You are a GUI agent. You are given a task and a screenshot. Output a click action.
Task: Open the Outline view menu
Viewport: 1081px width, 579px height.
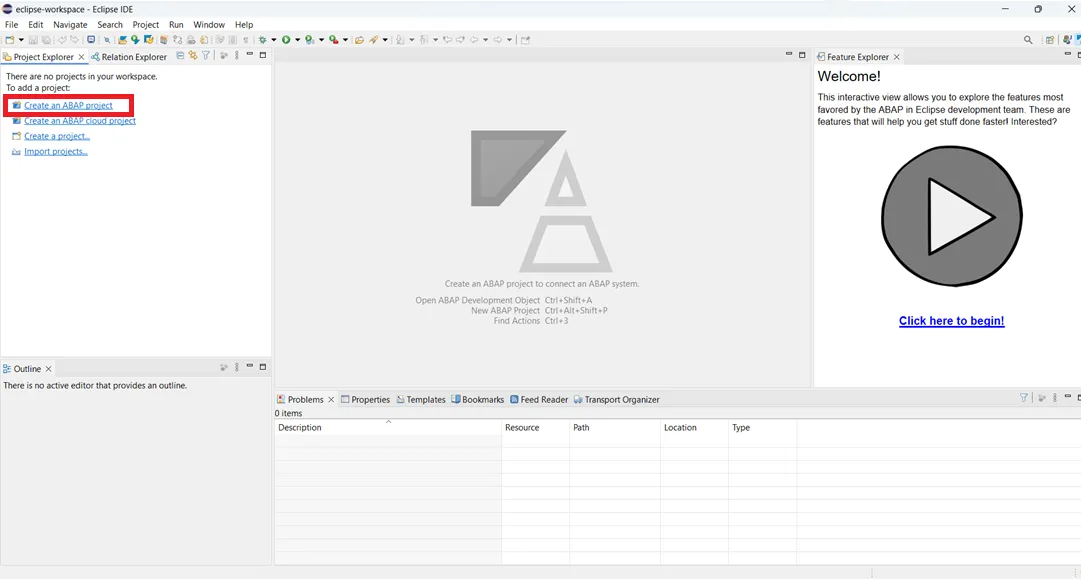(x=236, y=367)
